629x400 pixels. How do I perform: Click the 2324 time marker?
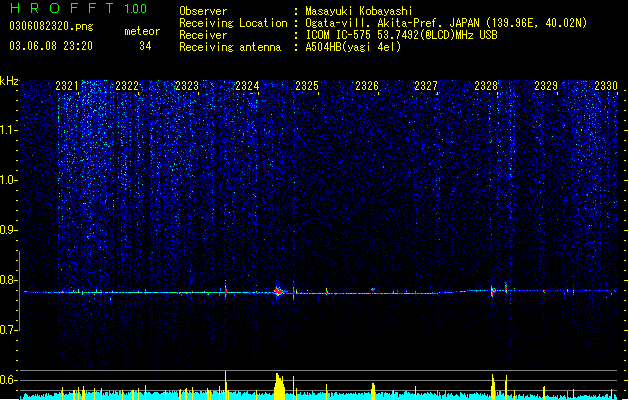click(247, 86)
